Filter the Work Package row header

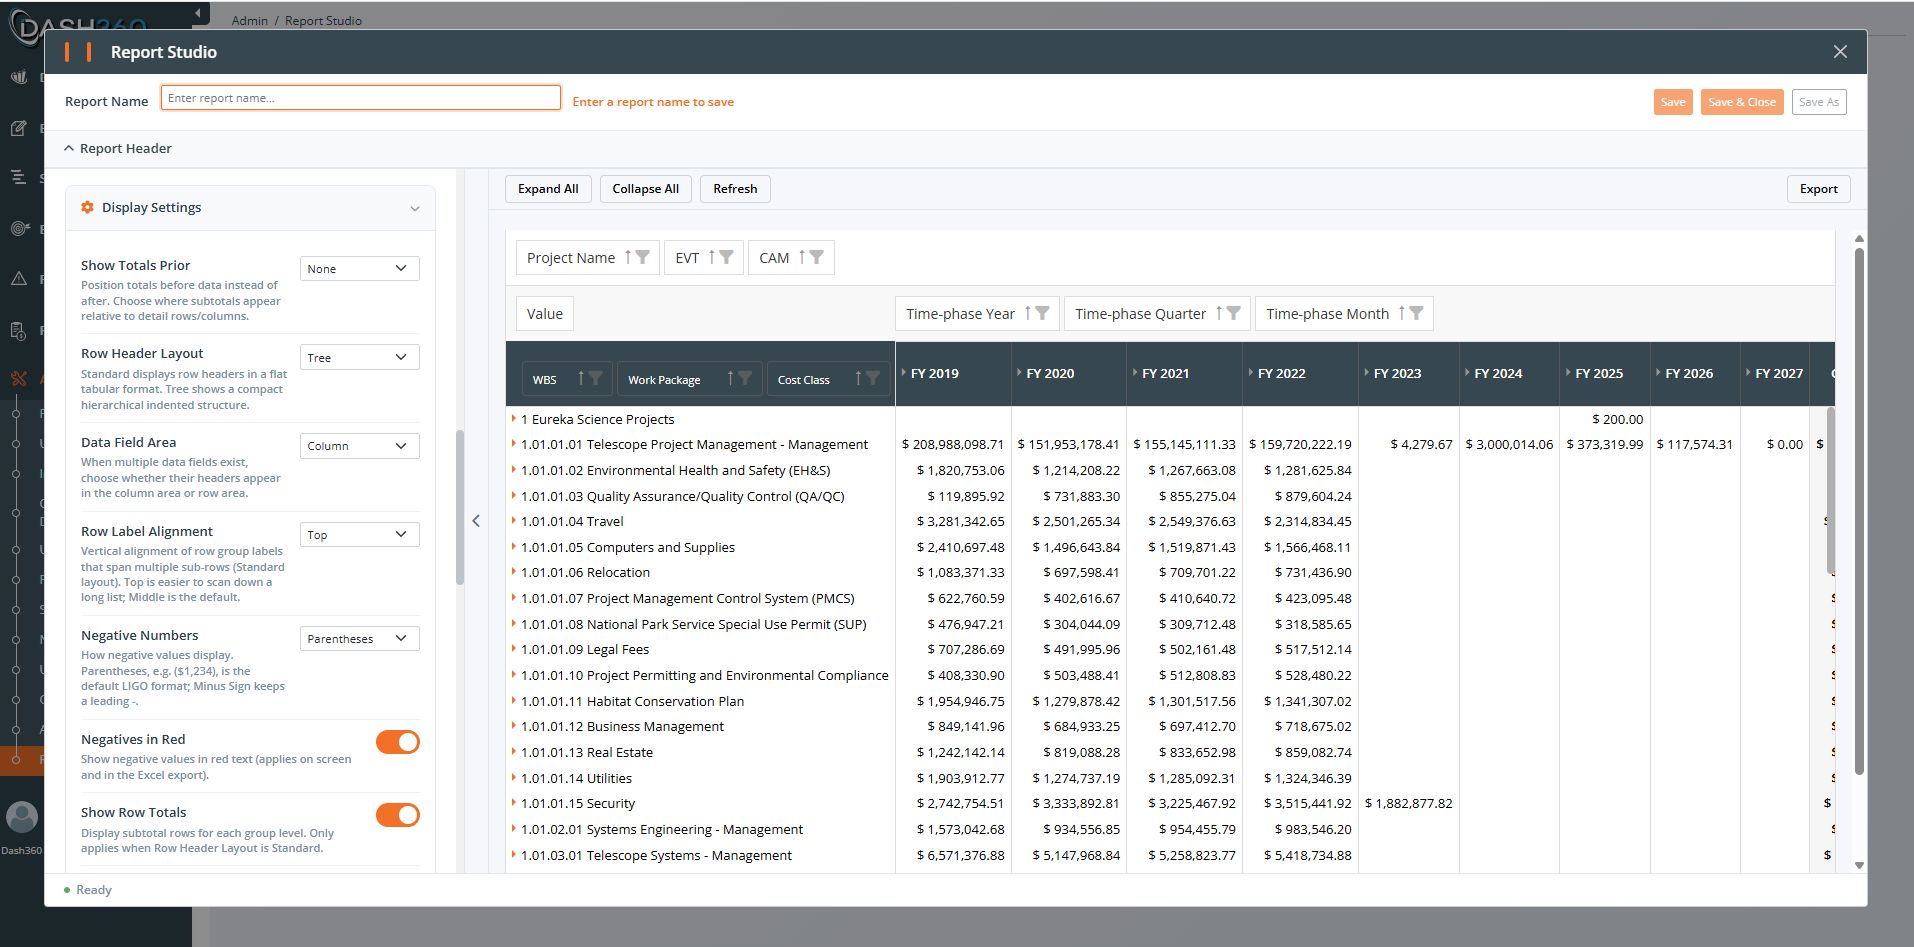[745, 378]
